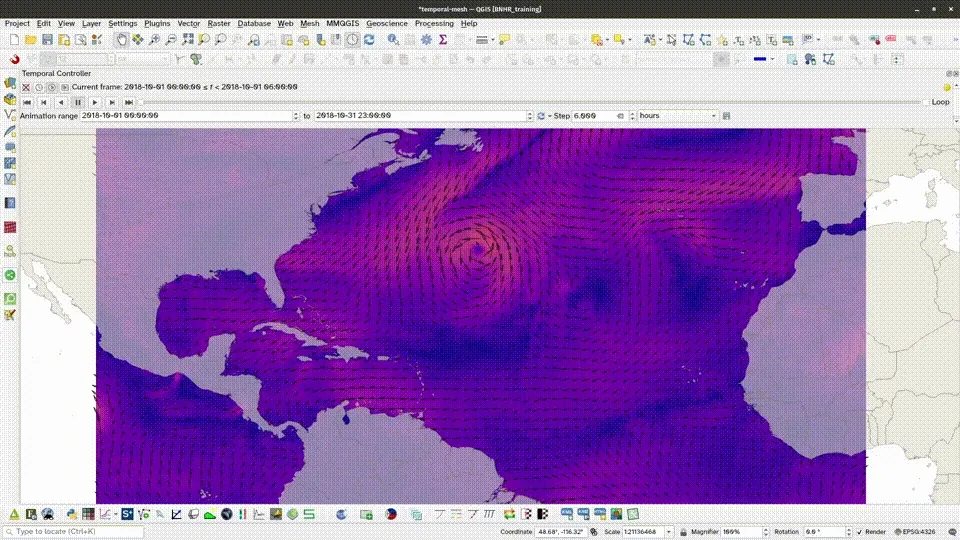Toggle the scale lock icon in status bar
This screenshot has width=960, height=540.
coord(683,532)
